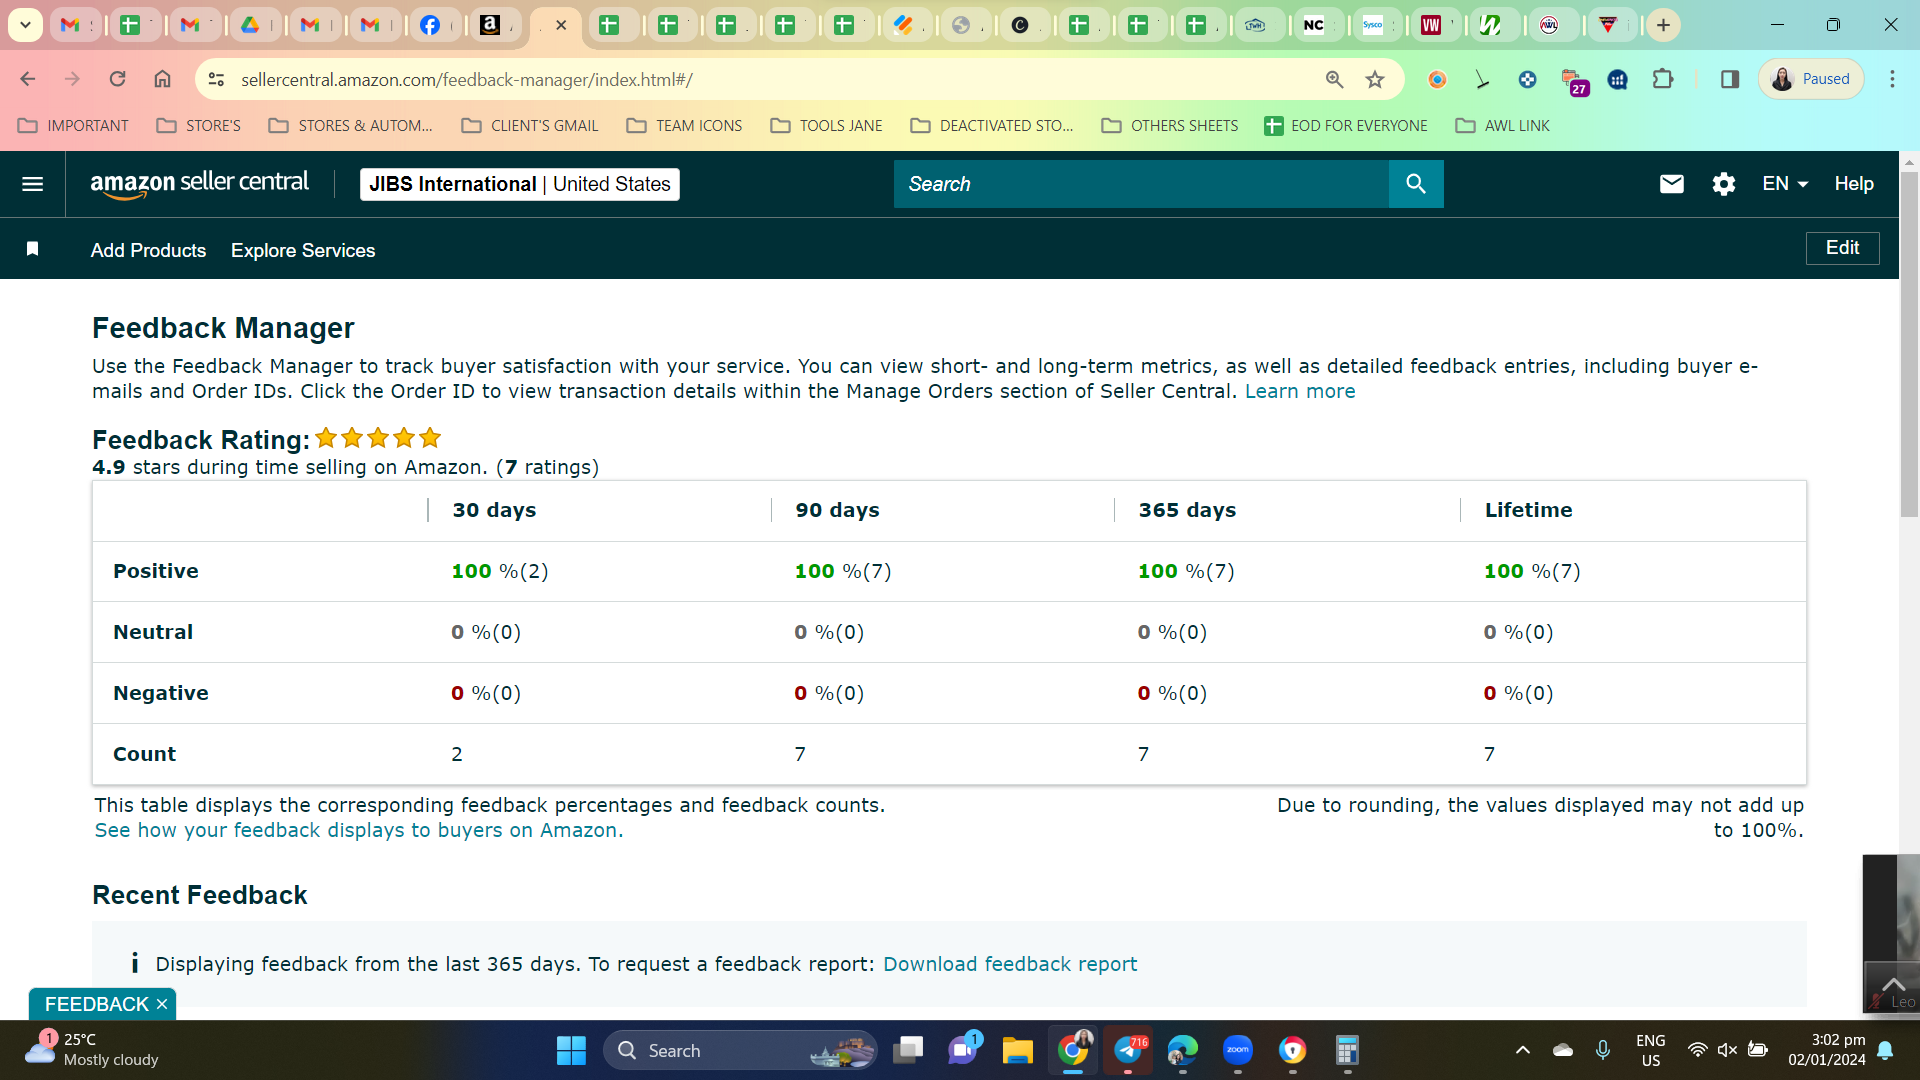1920x1080 pixels.
Task: Open Explore Services menu
Action: pyautogui.click(x=303, y=250)
